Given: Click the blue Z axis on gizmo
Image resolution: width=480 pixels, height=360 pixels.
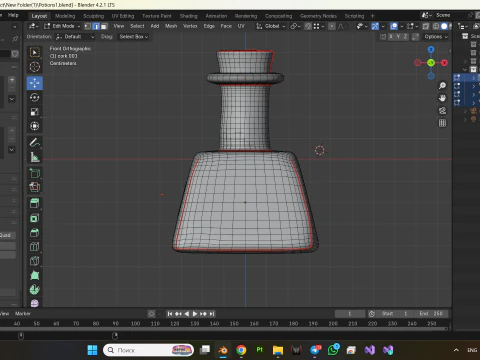Looking at the screenshot, I should [x=431, y=50].
